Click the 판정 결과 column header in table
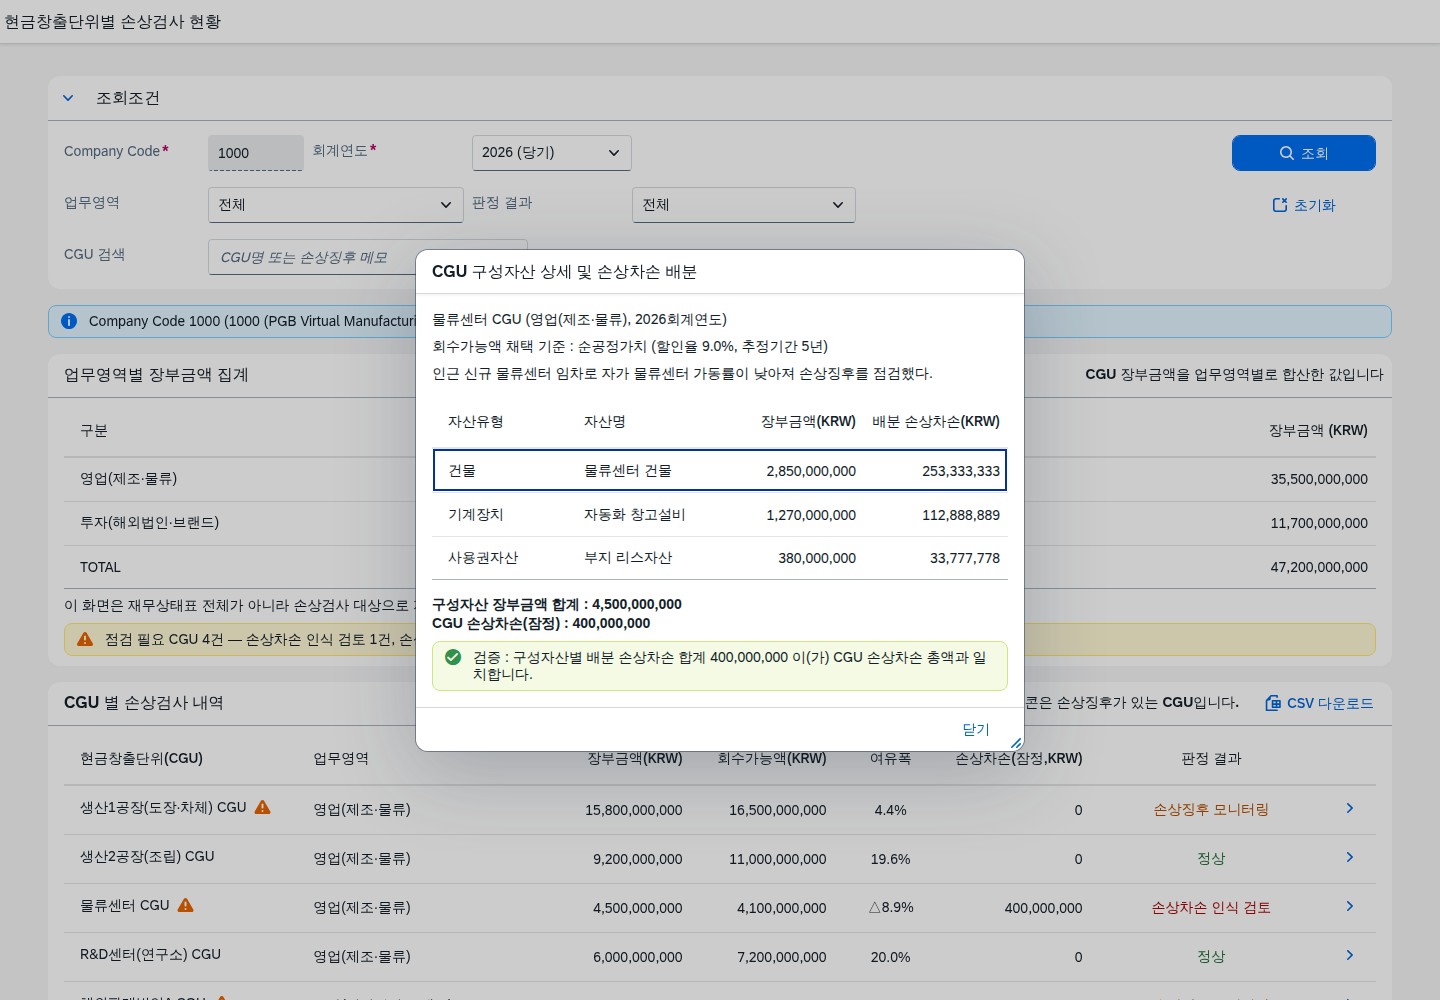Screen dimensions: 1440x1000 click(1211, 758)
